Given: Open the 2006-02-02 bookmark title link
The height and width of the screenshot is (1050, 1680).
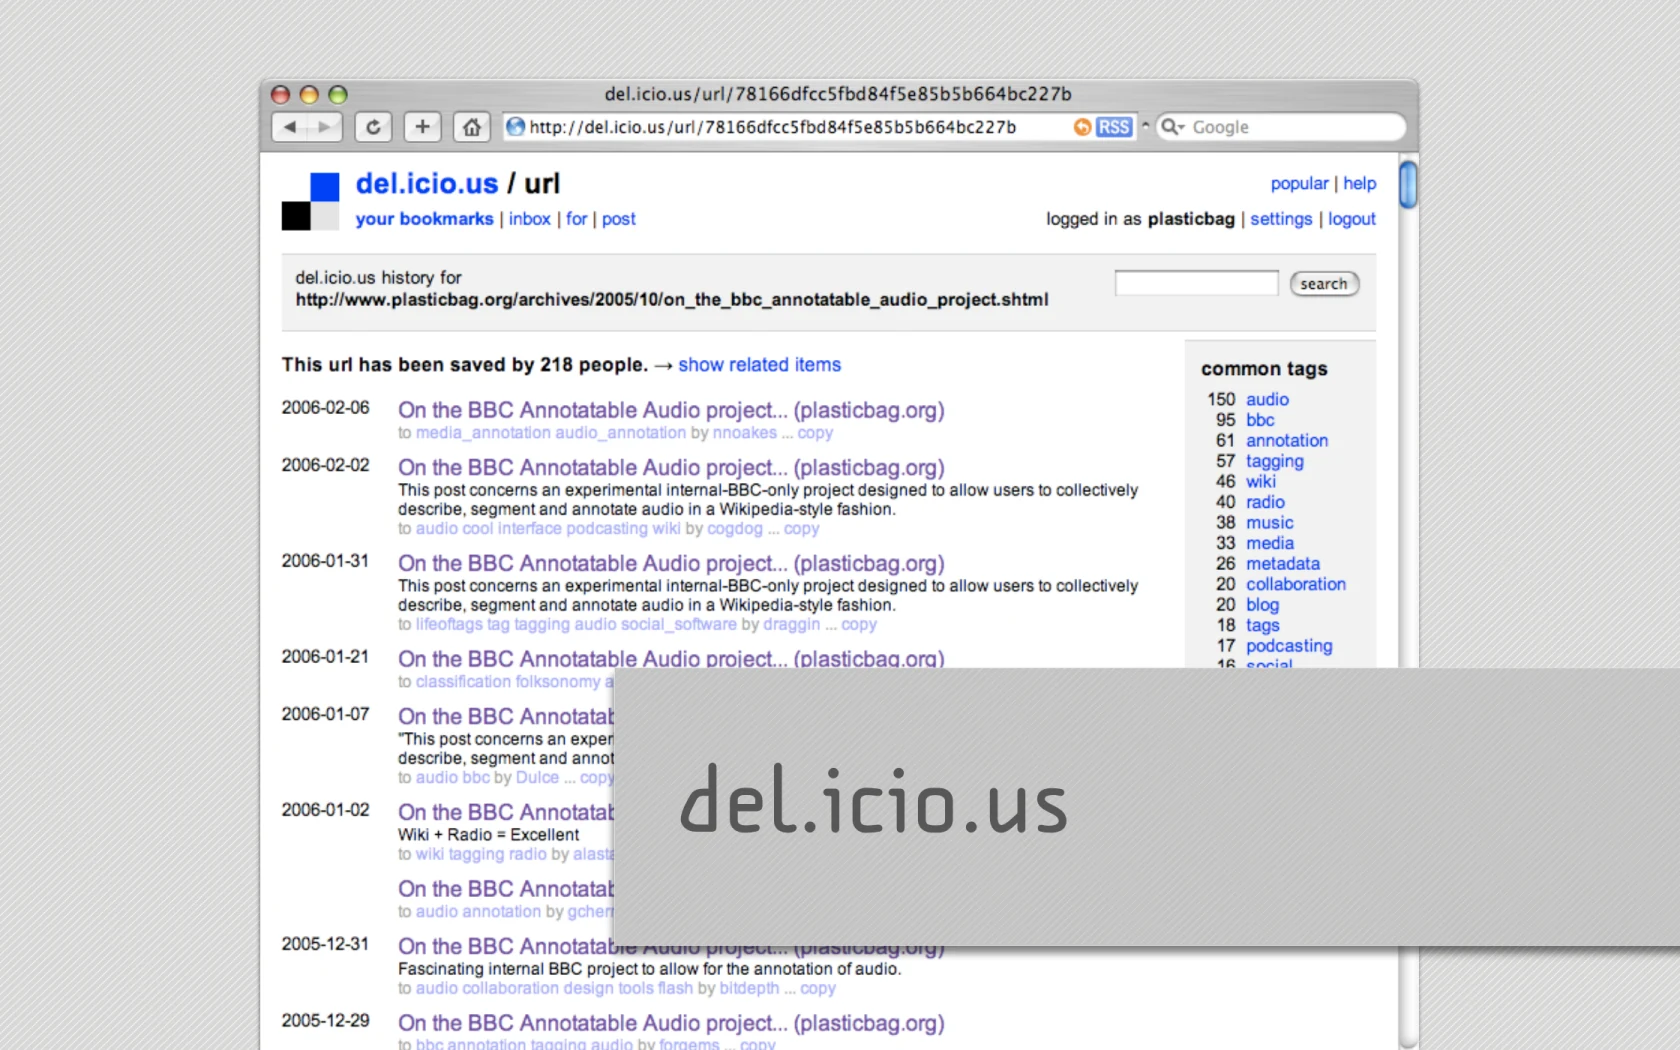Looking at the screenshot, I should tap(671, 467).
